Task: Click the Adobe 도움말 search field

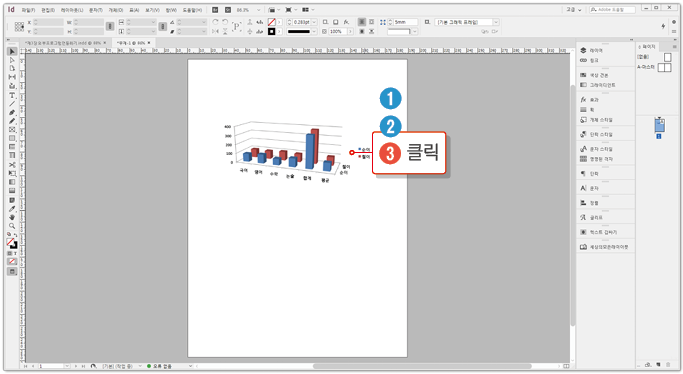Action: tap(612, 9)
